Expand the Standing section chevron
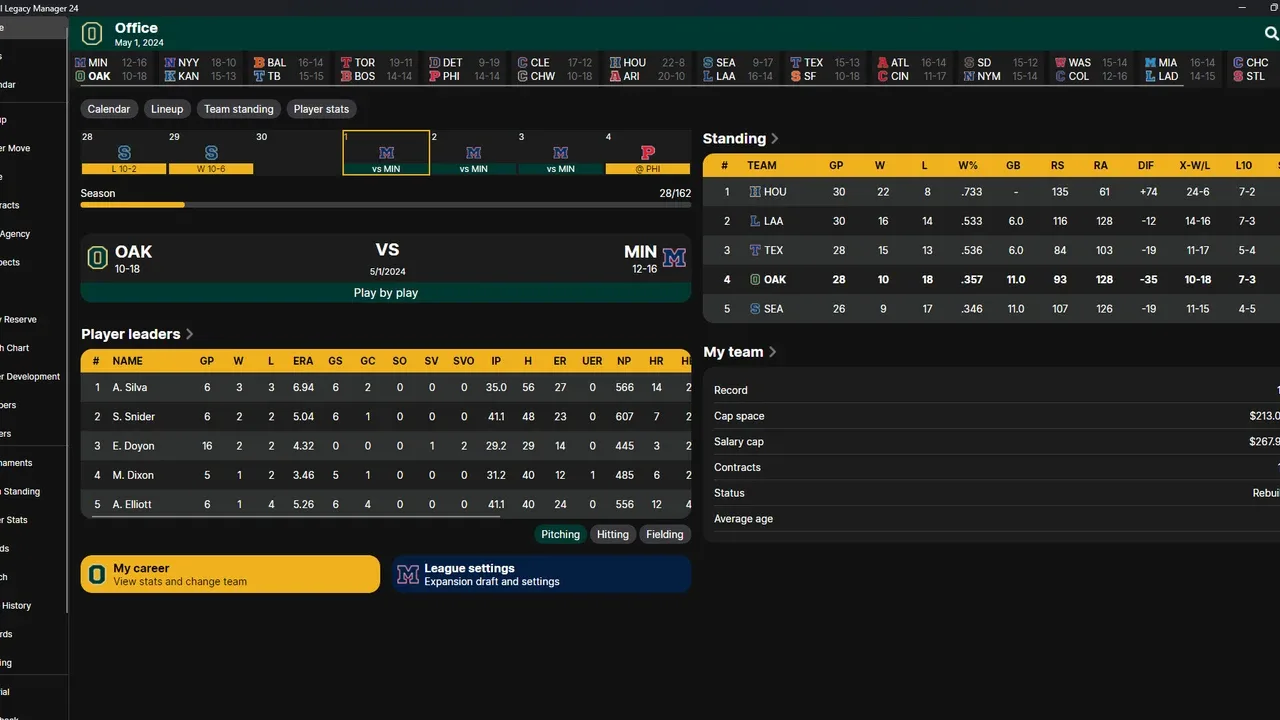Screen dimensions: 1280x720 (775, 139)
